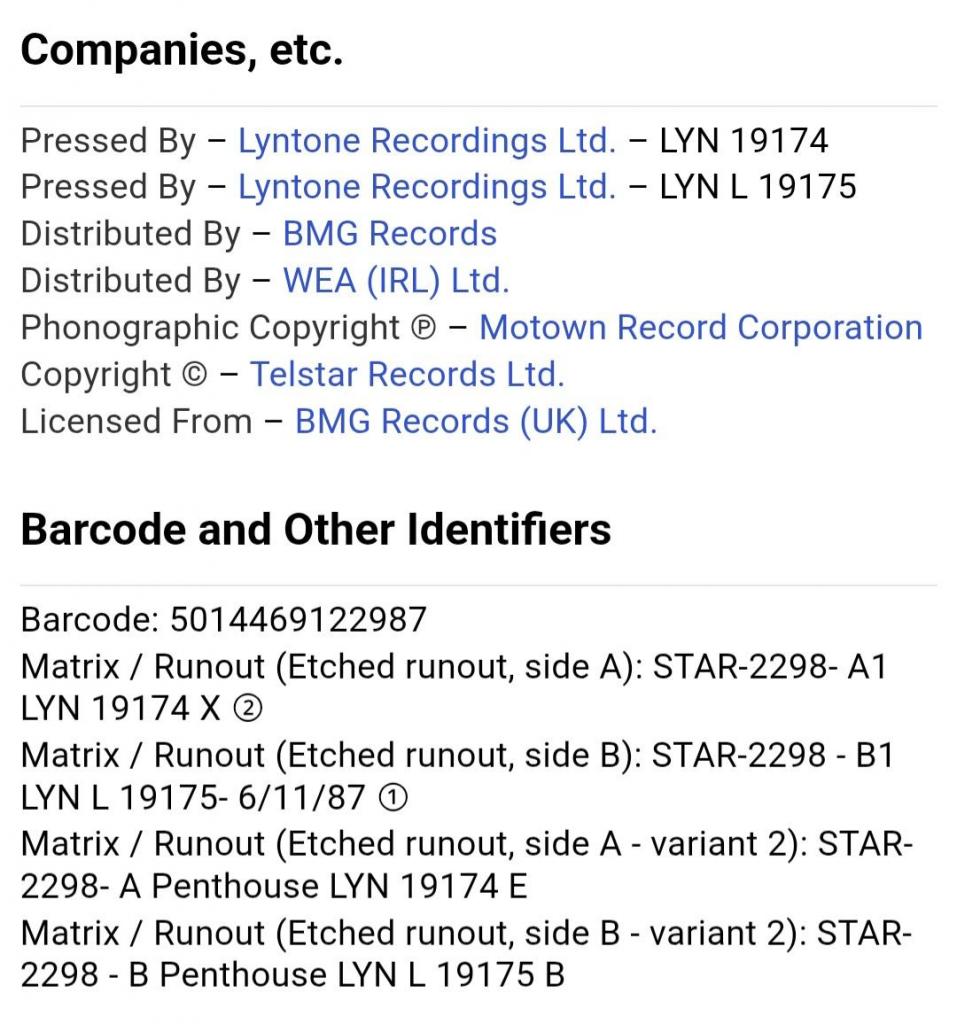Viewport: 957px width, 1024px height.
Task: Click the side A runout text STAR-2298- A1
Action: pos(770,666)
